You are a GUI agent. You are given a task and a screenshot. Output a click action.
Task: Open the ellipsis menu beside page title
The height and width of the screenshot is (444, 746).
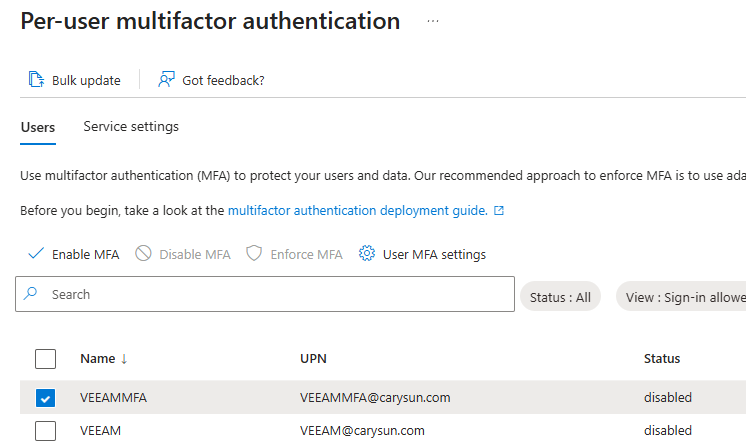coord(433,21)
